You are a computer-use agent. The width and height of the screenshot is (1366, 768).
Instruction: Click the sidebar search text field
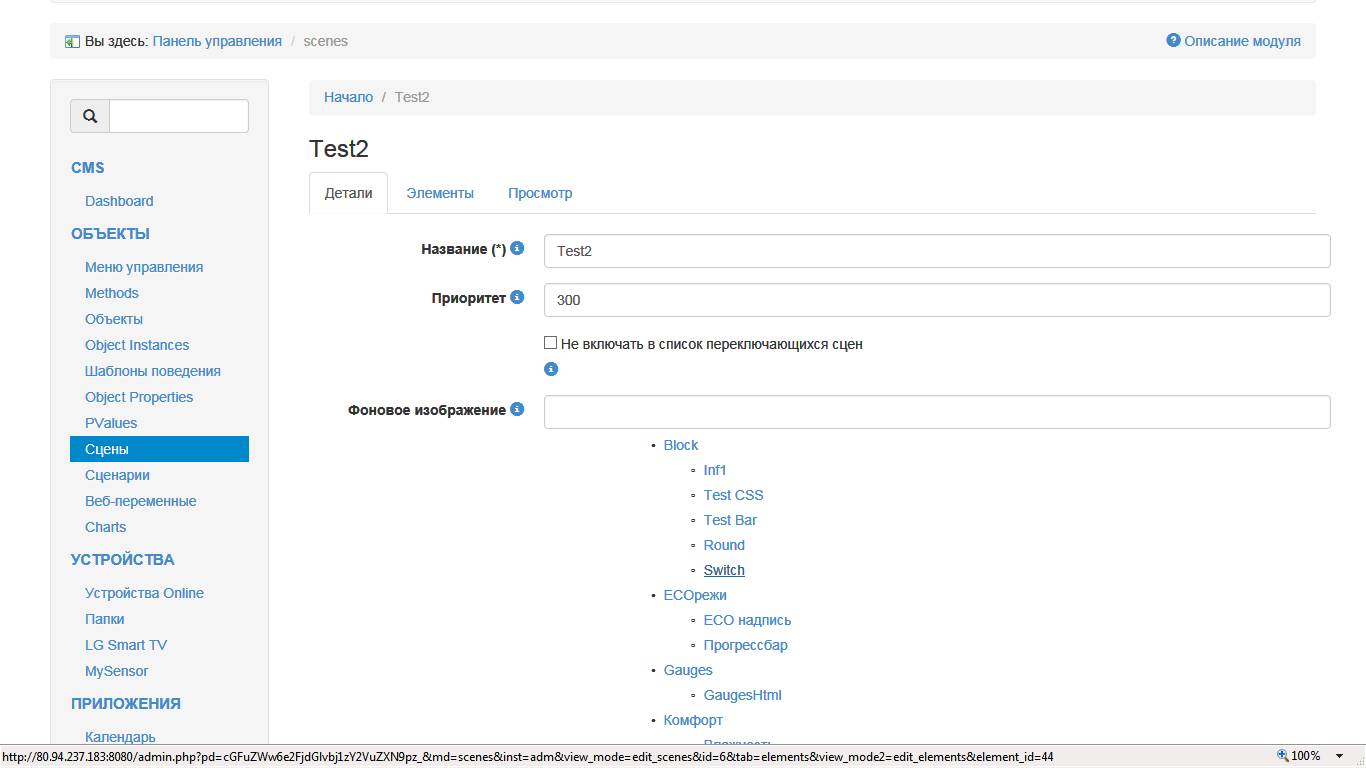(x=178, y=116)
